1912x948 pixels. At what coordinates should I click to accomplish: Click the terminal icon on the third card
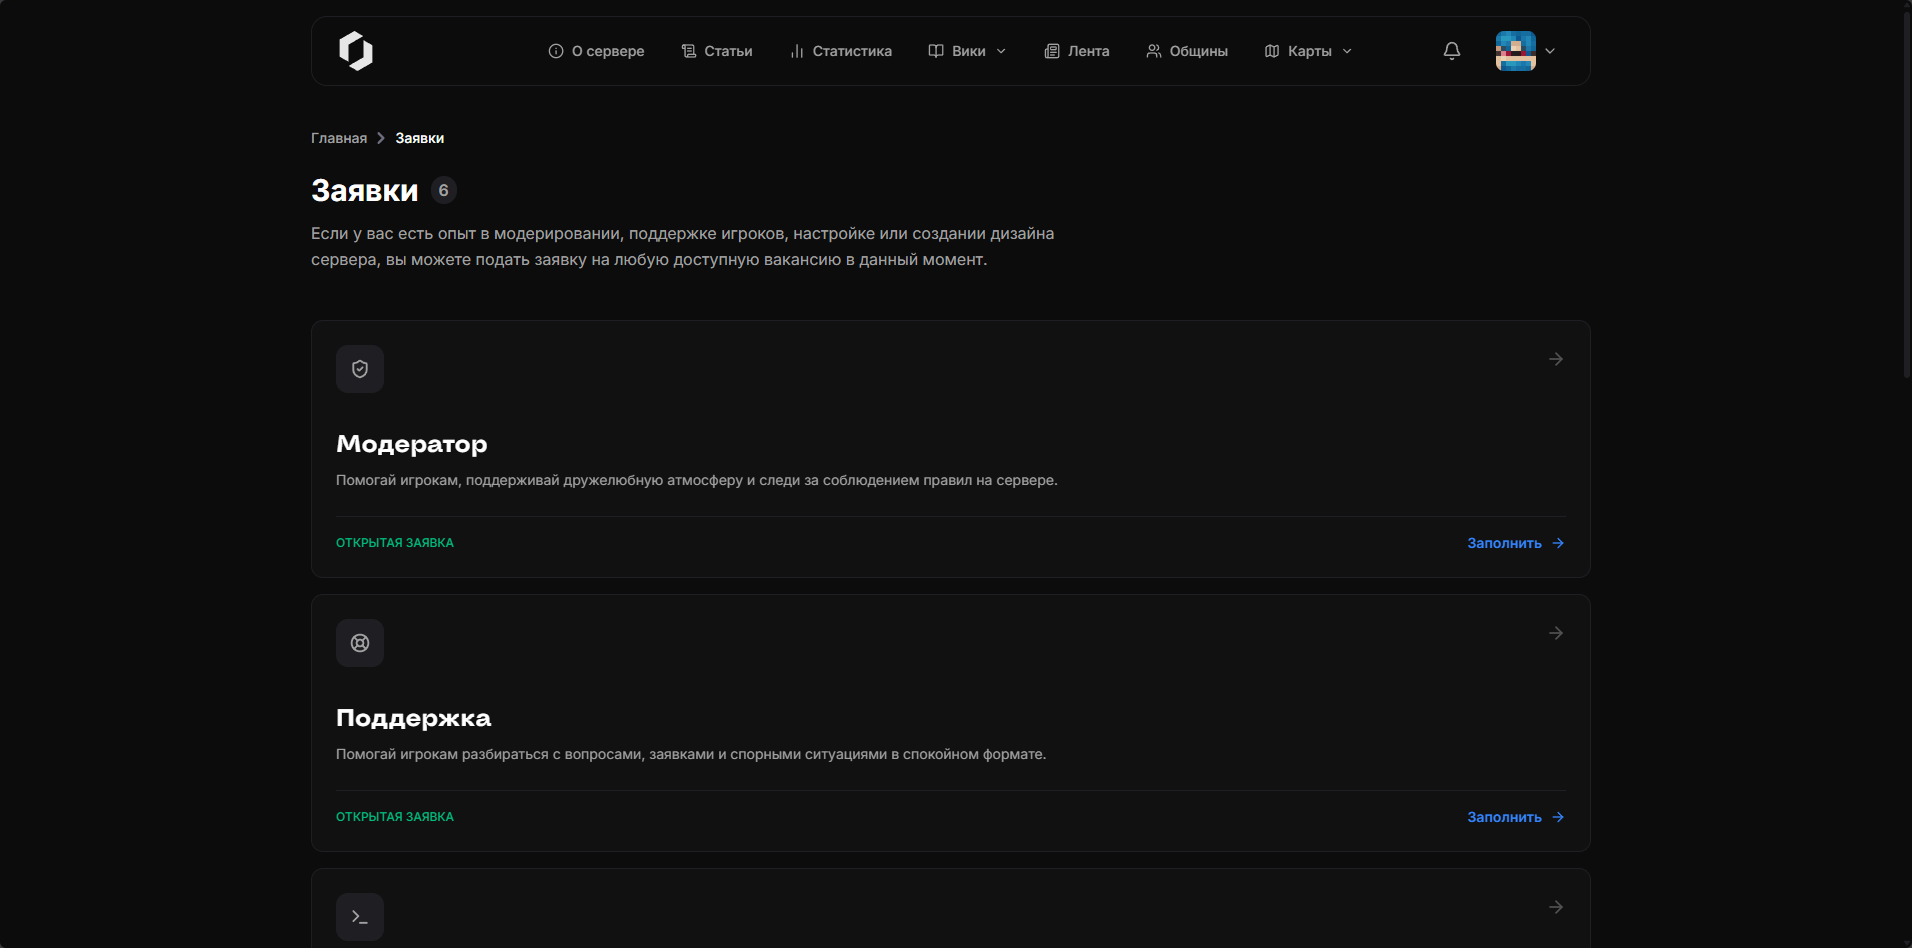click(360, 917)
